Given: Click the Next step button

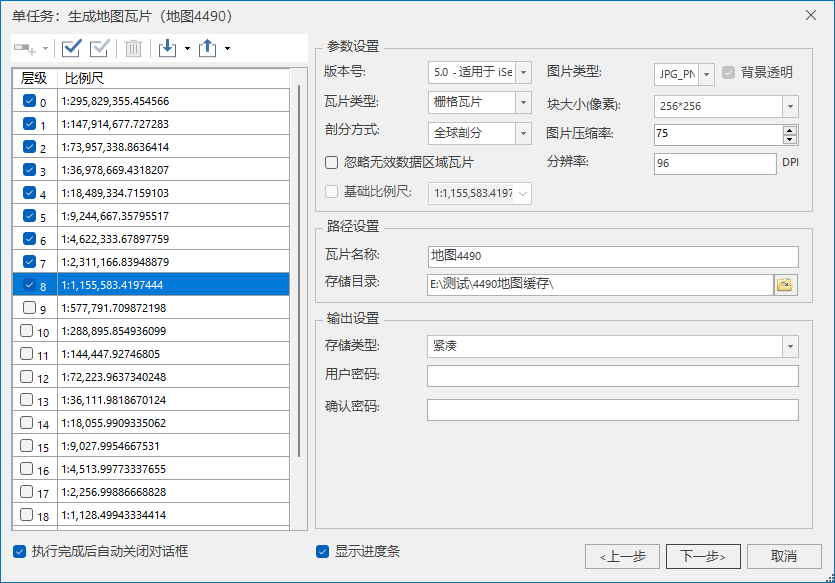Looking at the screenshot, I should [709, 556].
